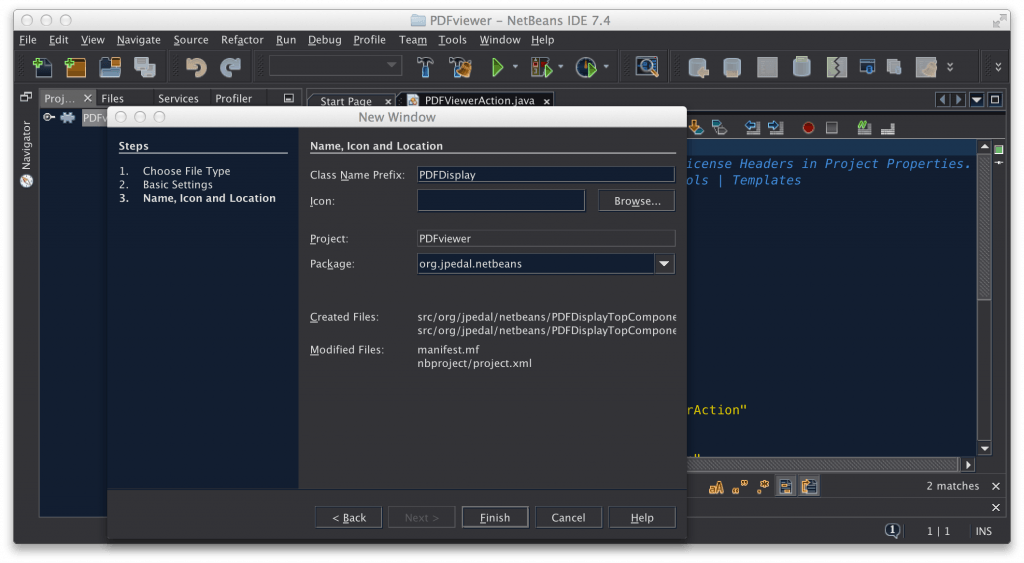The image size is (1024, 563).
Task: Click the Profile Project toolbar icon
Action: (x=586, y=67)
